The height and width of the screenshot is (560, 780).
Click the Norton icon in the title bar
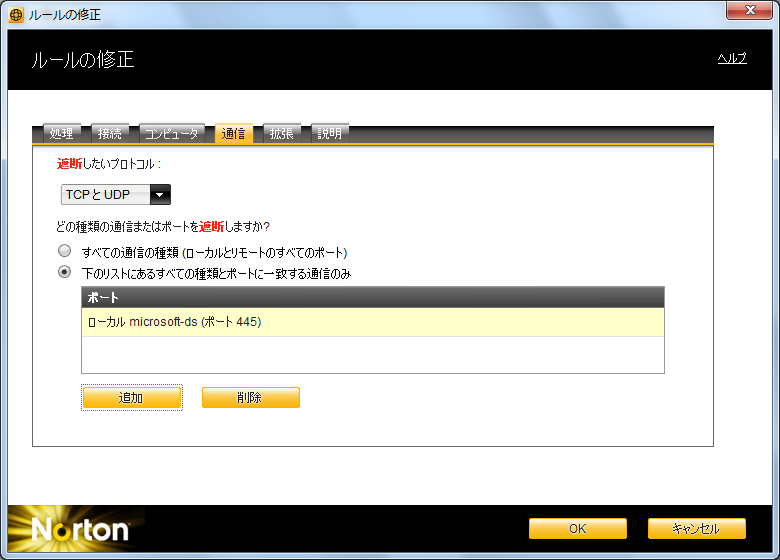click(x=16, y=15)
